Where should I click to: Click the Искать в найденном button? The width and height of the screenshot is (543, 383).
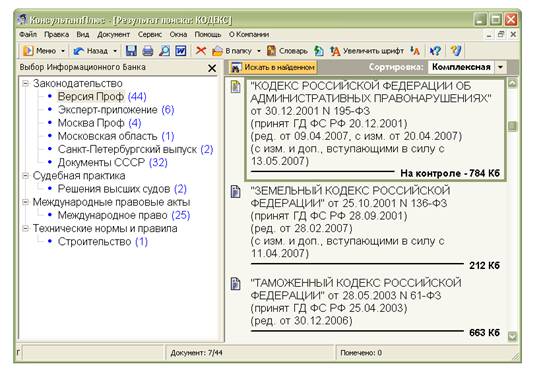point(273,67)
